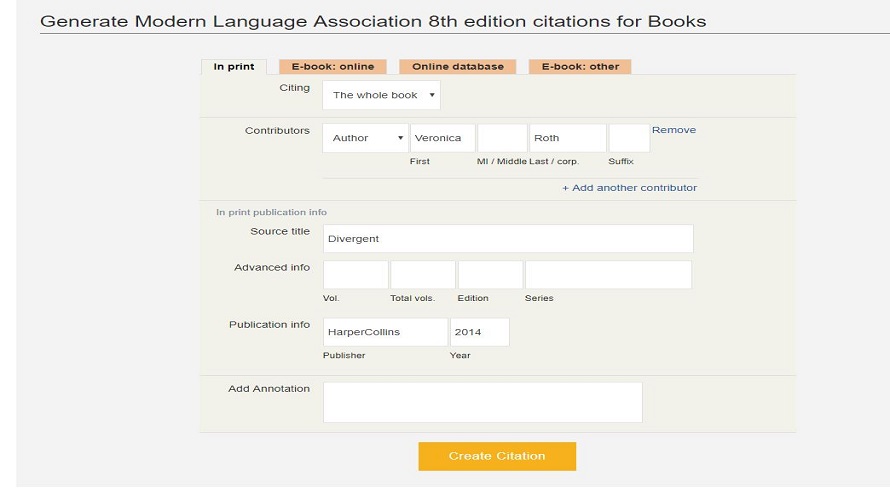The height and width of the screenshot is (500, 890).
Task: Click Add another contributor link
Action: pyautogui.click(x=629, y=188)
